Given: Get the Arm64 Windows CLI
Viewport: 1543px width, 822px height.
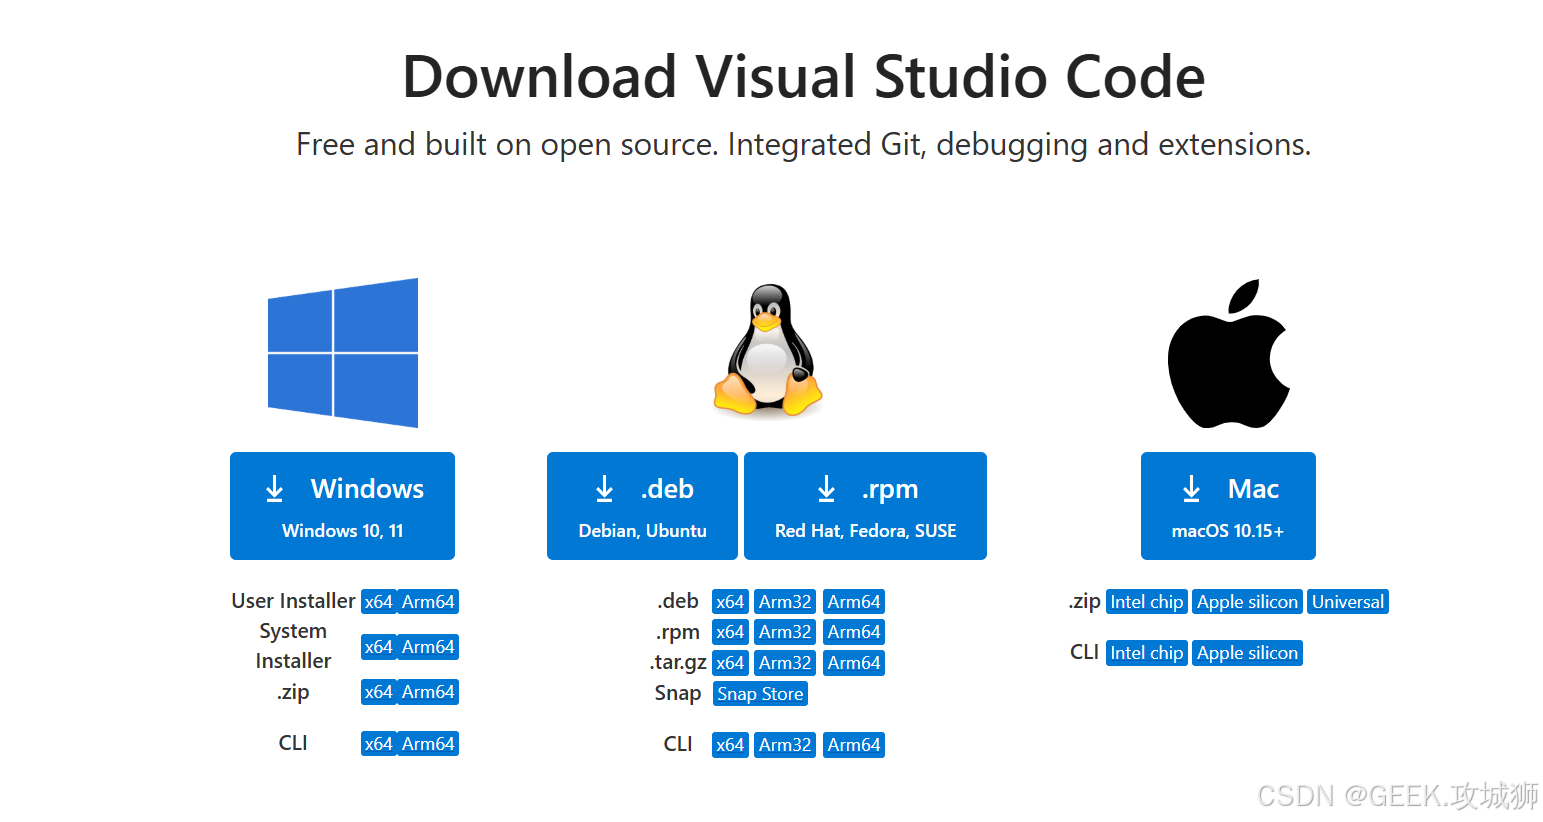Looking at the screenshot, I should pos(428,744).
